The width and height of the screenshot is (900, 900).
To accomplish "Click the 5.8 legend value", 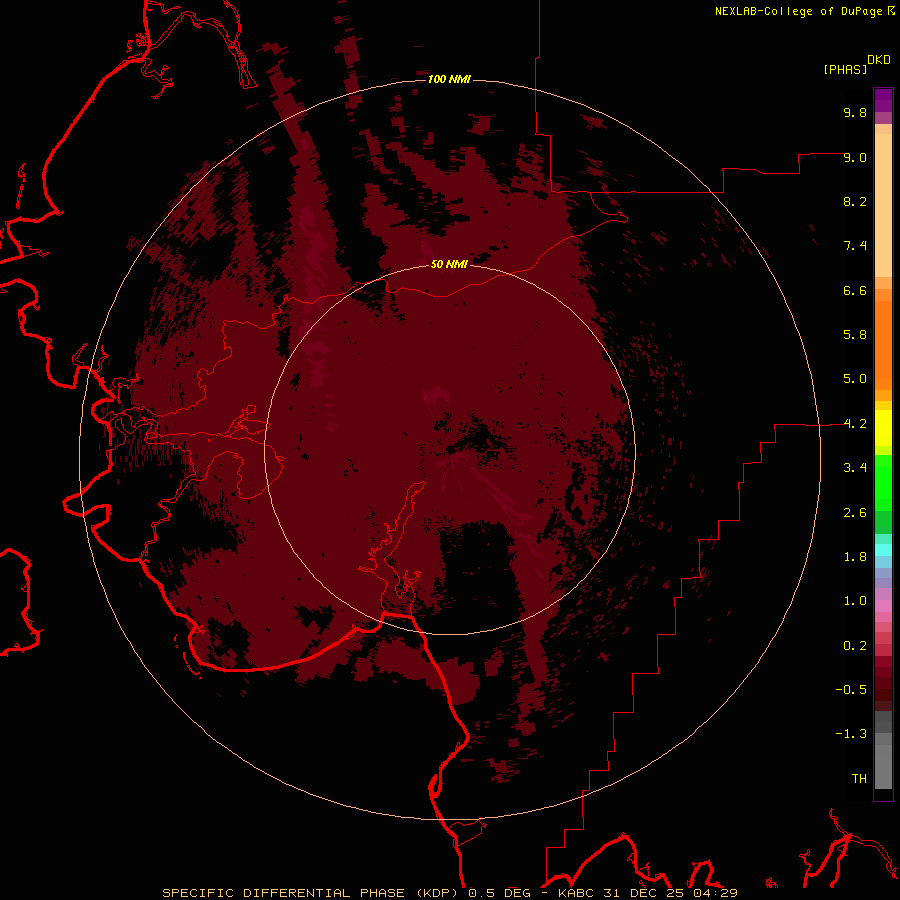I will tap(855, 335).
